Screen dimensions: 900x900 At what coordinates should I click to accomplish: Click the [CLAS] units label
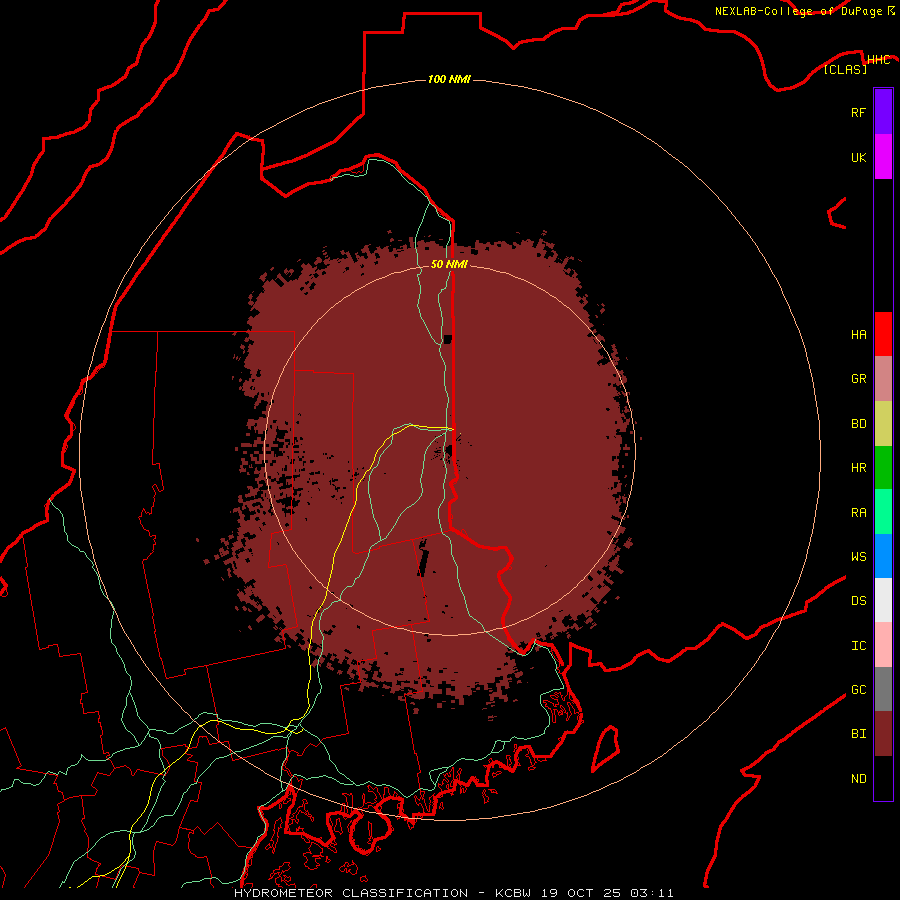(x=845, y=70)
